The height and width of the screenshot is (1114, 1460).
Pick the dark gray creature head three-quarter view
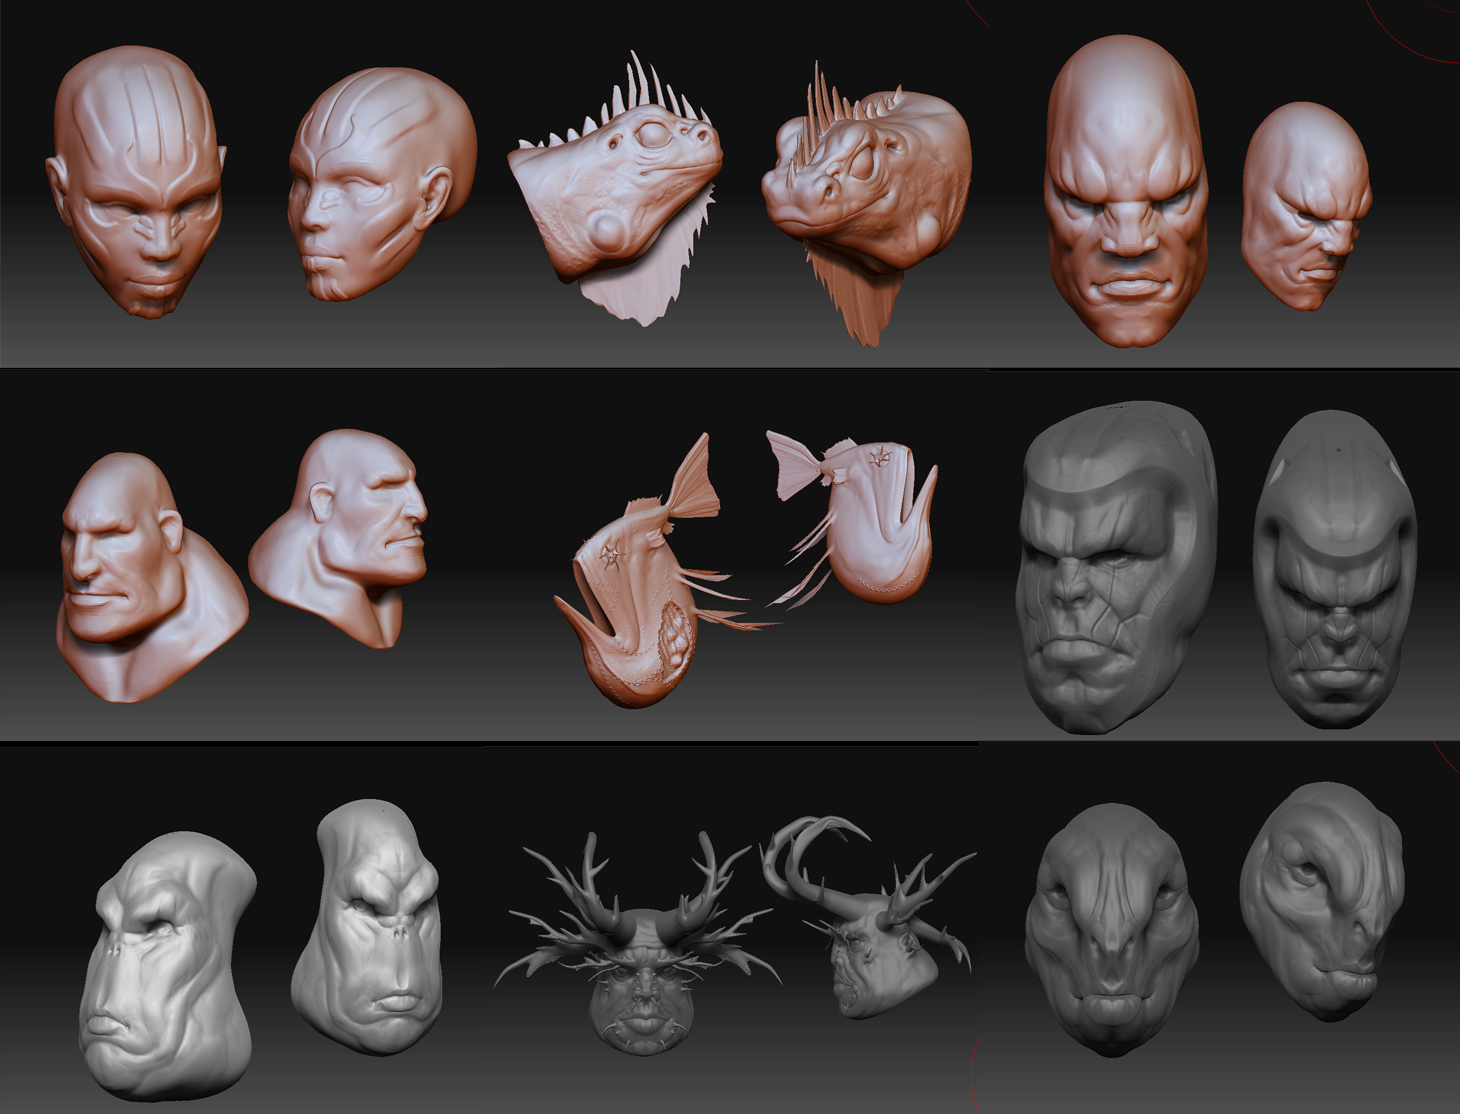tap(1324, 902)
